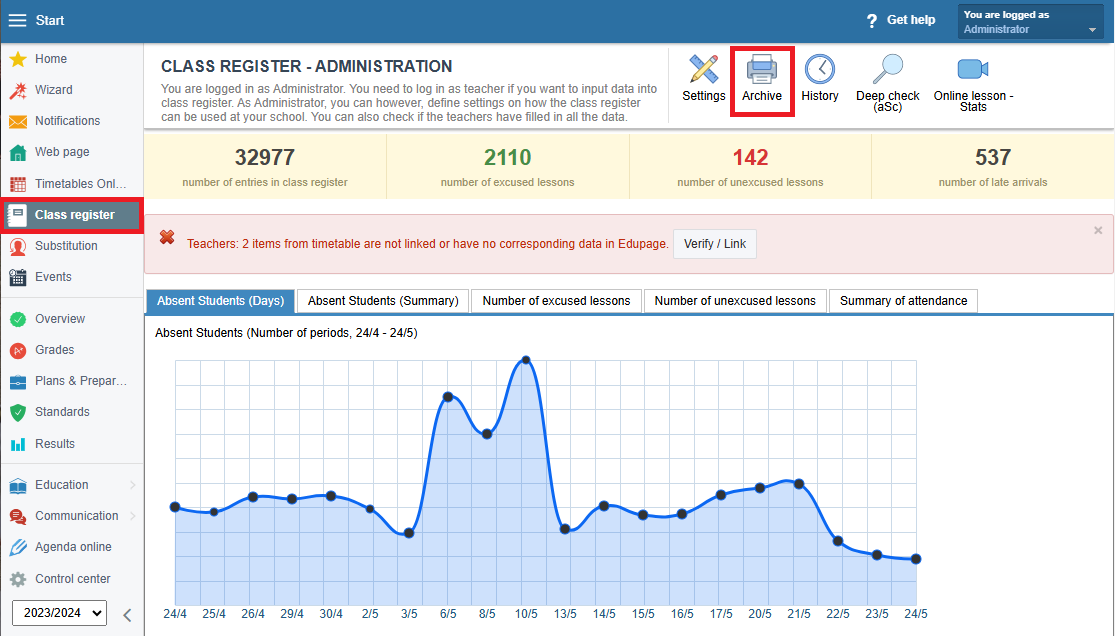Image resolution: width=1115 pixels, height=636 pixels.
Task: Open the logged-in Administrator account dropdown
Action: pos(1030,22)
